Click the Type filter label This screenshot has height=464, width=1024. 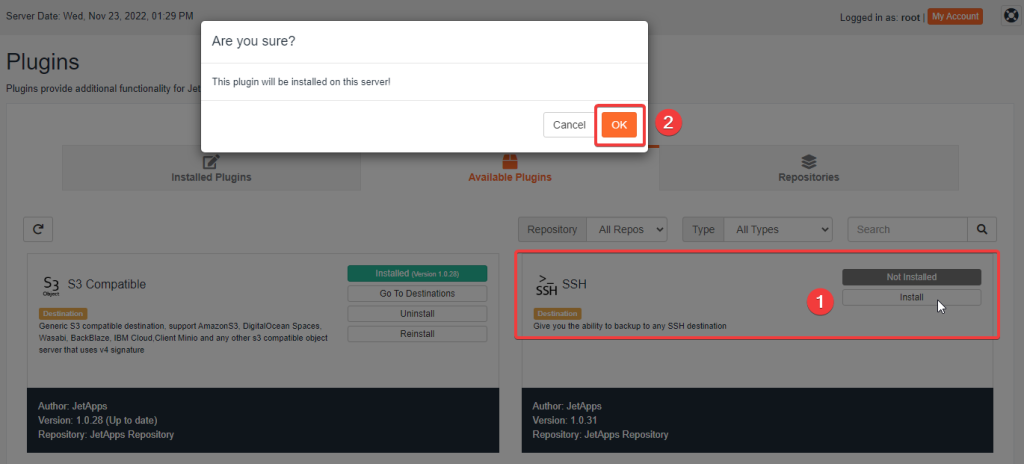(703, 229)
